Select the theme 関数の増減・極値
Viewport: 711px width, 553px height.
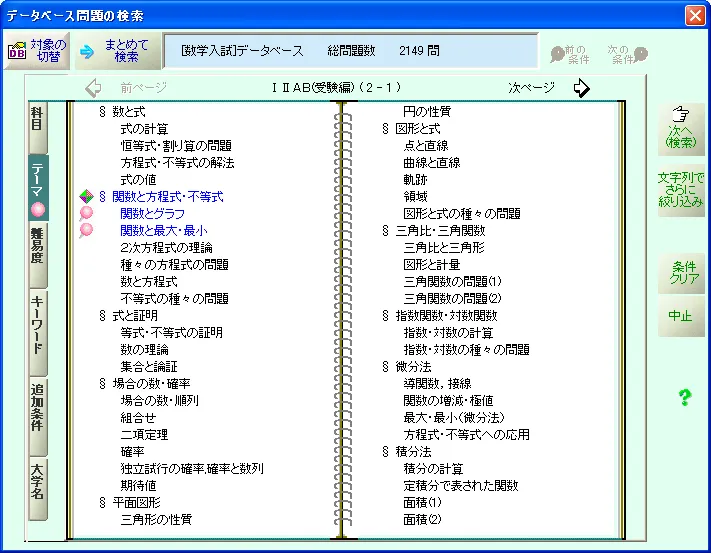pyautogui.click(x=448, y=400)
